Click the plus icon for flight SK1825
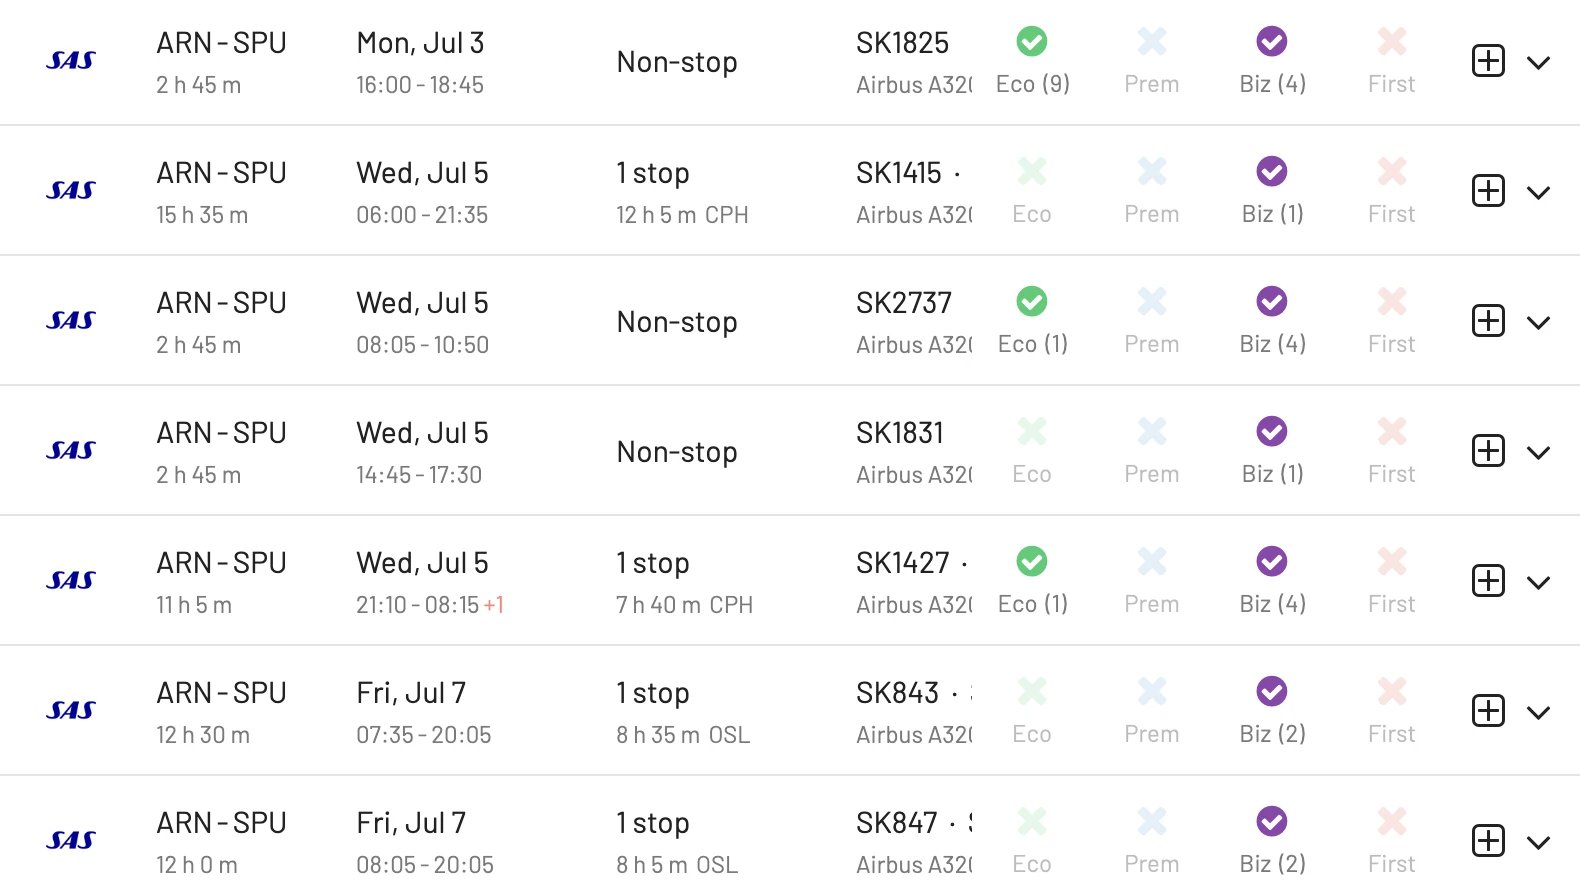The image size is (1580, 896). (x=1488, y=61)
